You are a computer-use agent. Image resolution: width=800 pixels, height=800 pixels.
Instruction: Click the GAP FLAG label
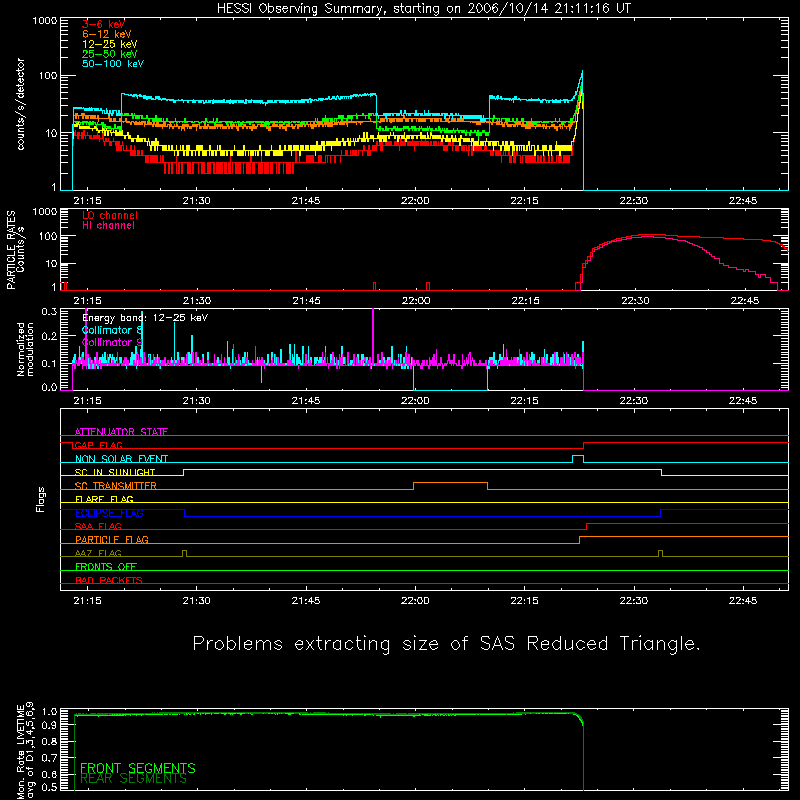[98, 445]
